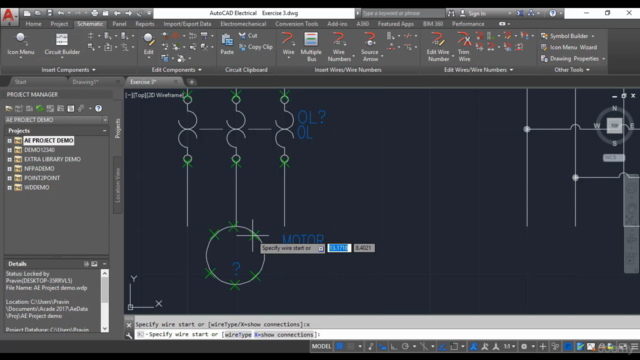
Task: Open the Conversion Tools tab
Action: pos(296,24)
